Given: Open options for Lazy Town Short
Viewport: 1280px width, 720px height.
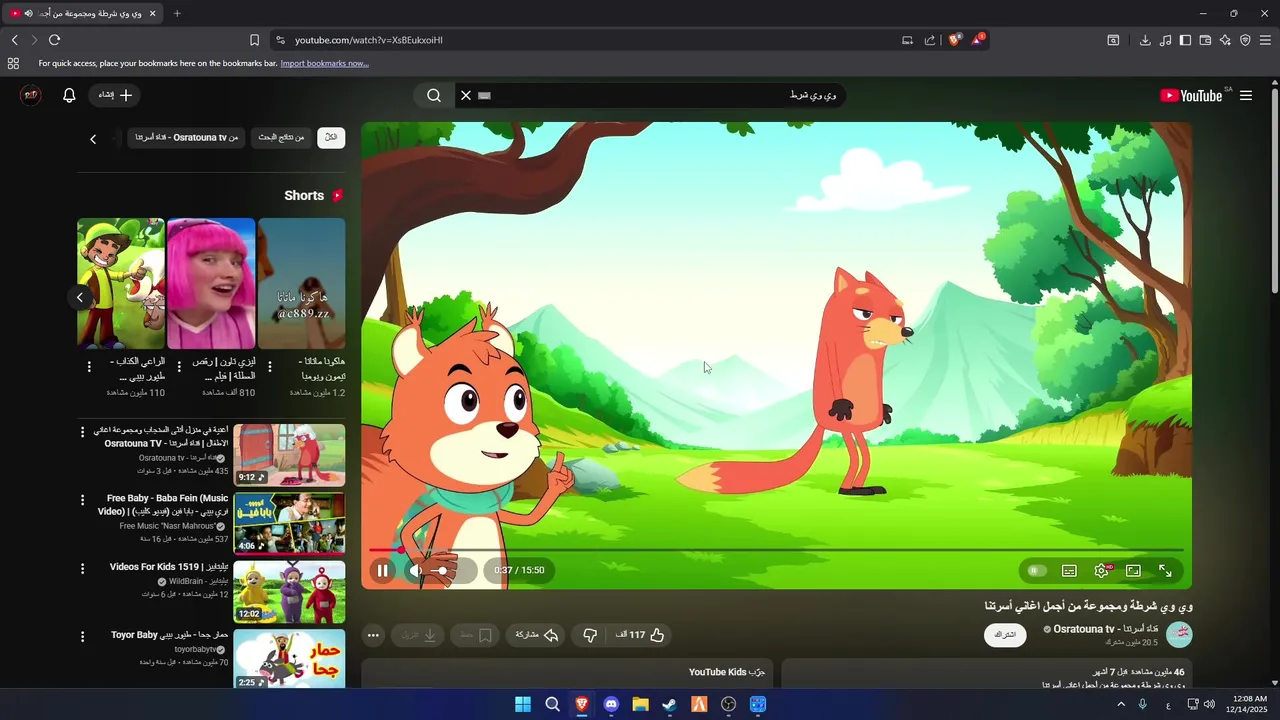Looking at the screenshot, I should coord(179,367).
